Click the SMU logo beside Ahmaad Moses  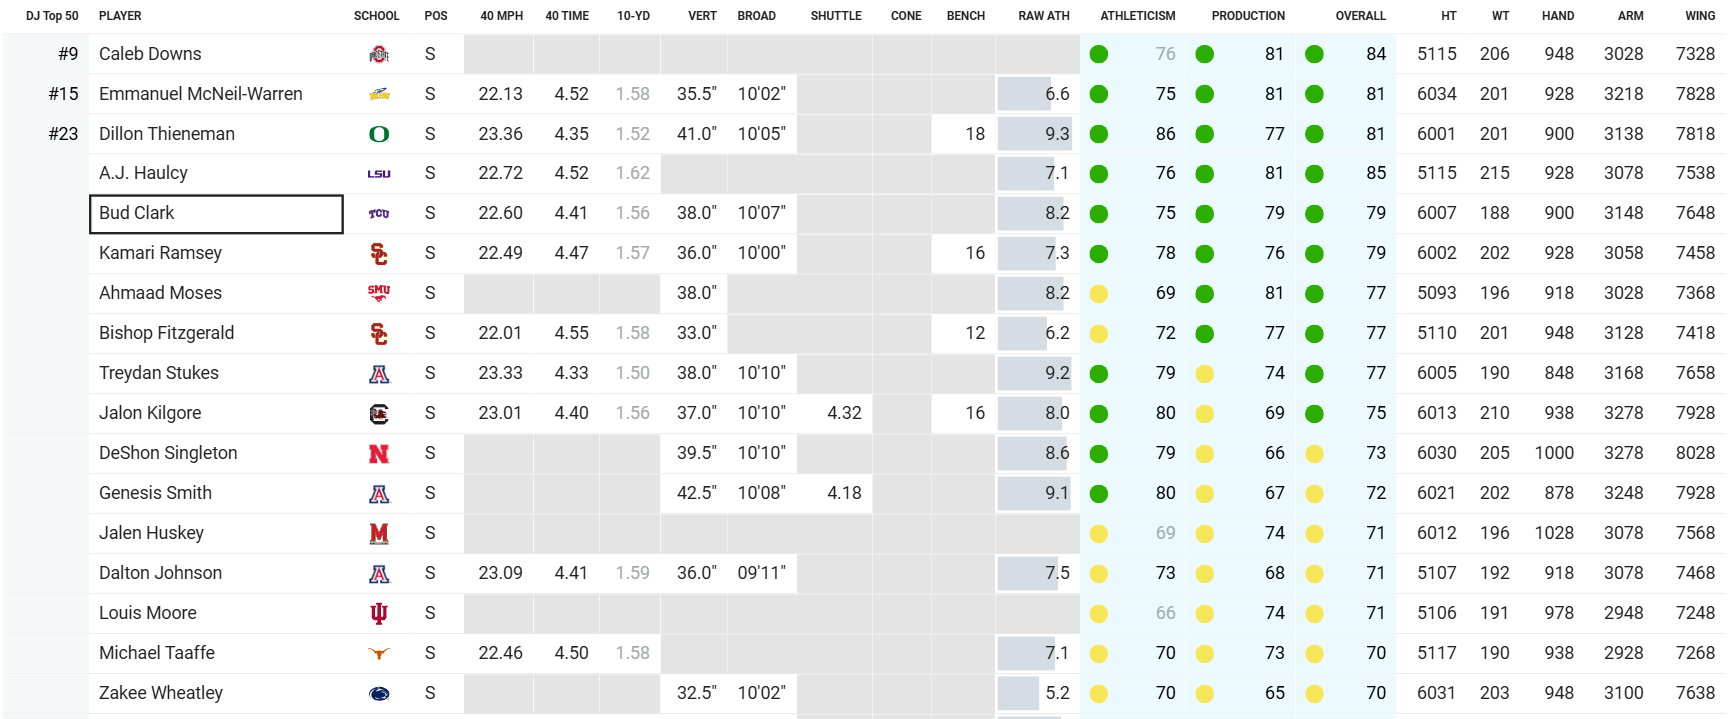378,293
